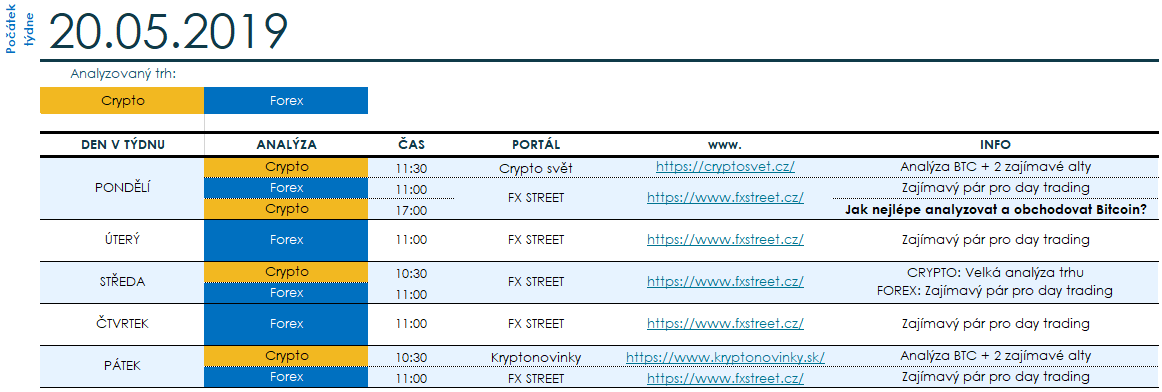The image size is (1162, 392).
Task: Click the date 20.05.2019 heading
Action: coord(167,31)
